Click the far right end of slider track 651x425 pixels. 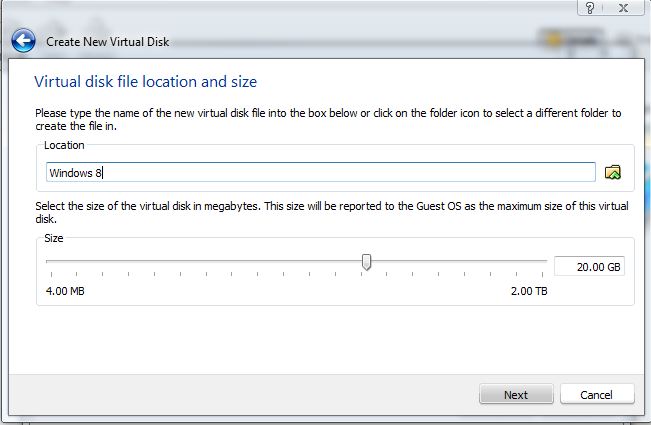545,262
